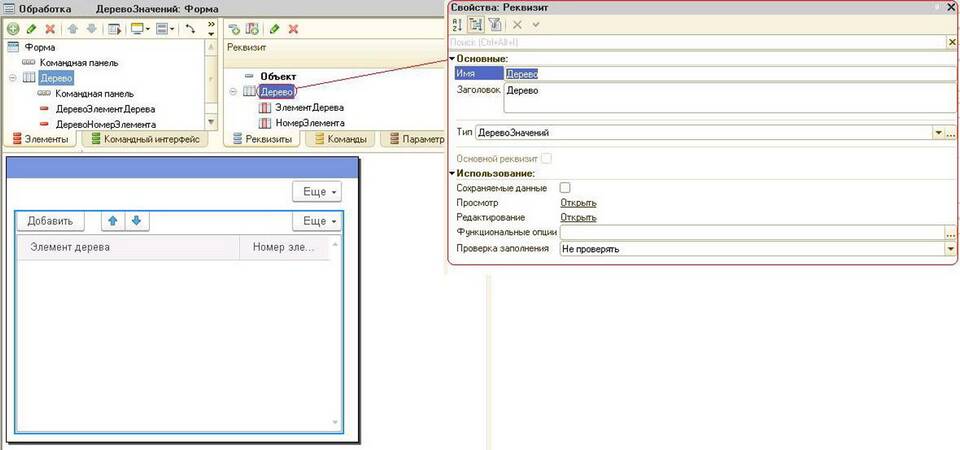This screenshot has height=450, width=960.
Task: Confirm the property edit in the properties toolbar
Action: [x=536, y=24]
